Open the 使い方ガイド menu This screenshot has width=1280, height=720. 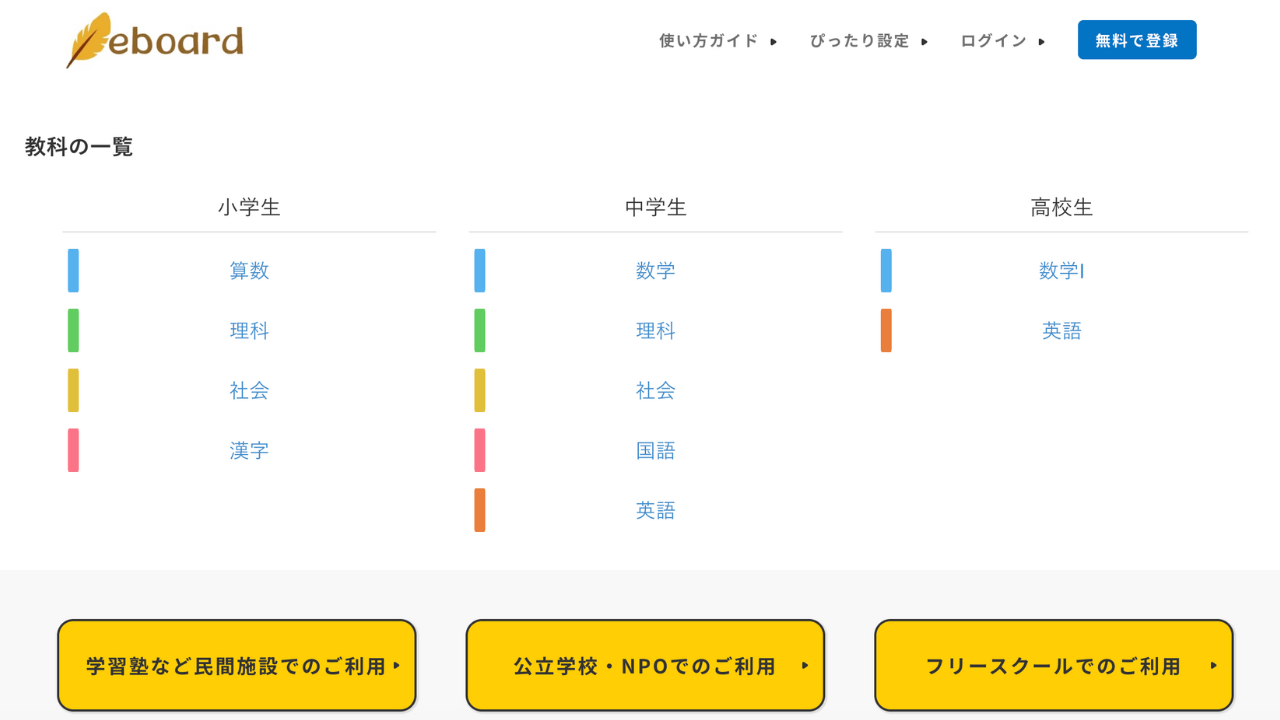click(709, 41)
